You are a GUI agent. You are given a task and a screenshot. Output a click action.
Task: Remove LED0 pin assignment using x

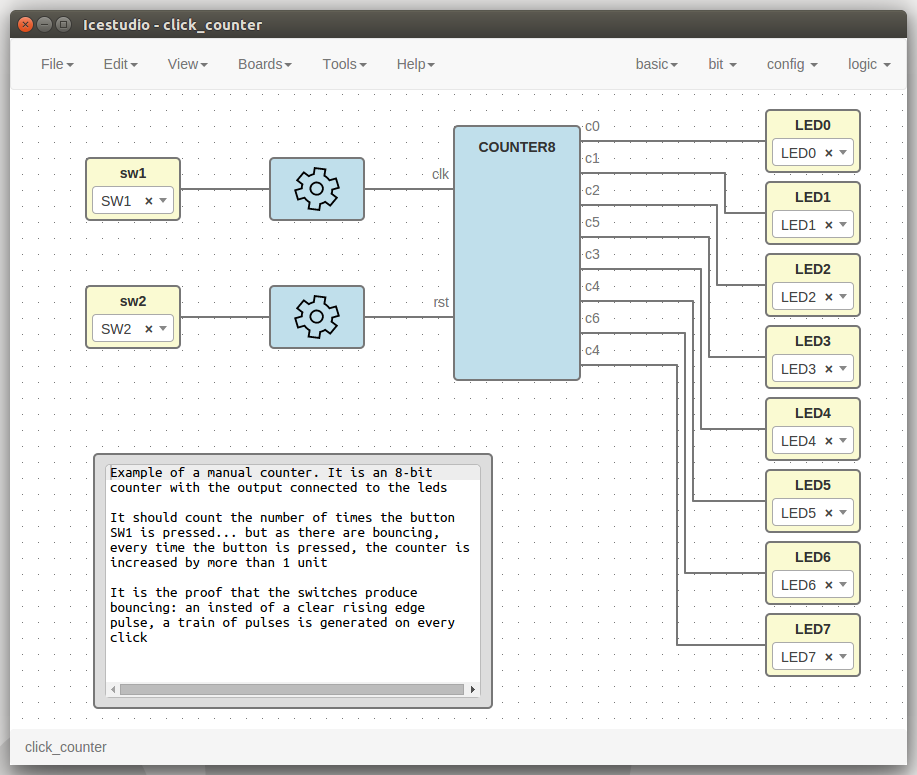(x=828, y=153)
